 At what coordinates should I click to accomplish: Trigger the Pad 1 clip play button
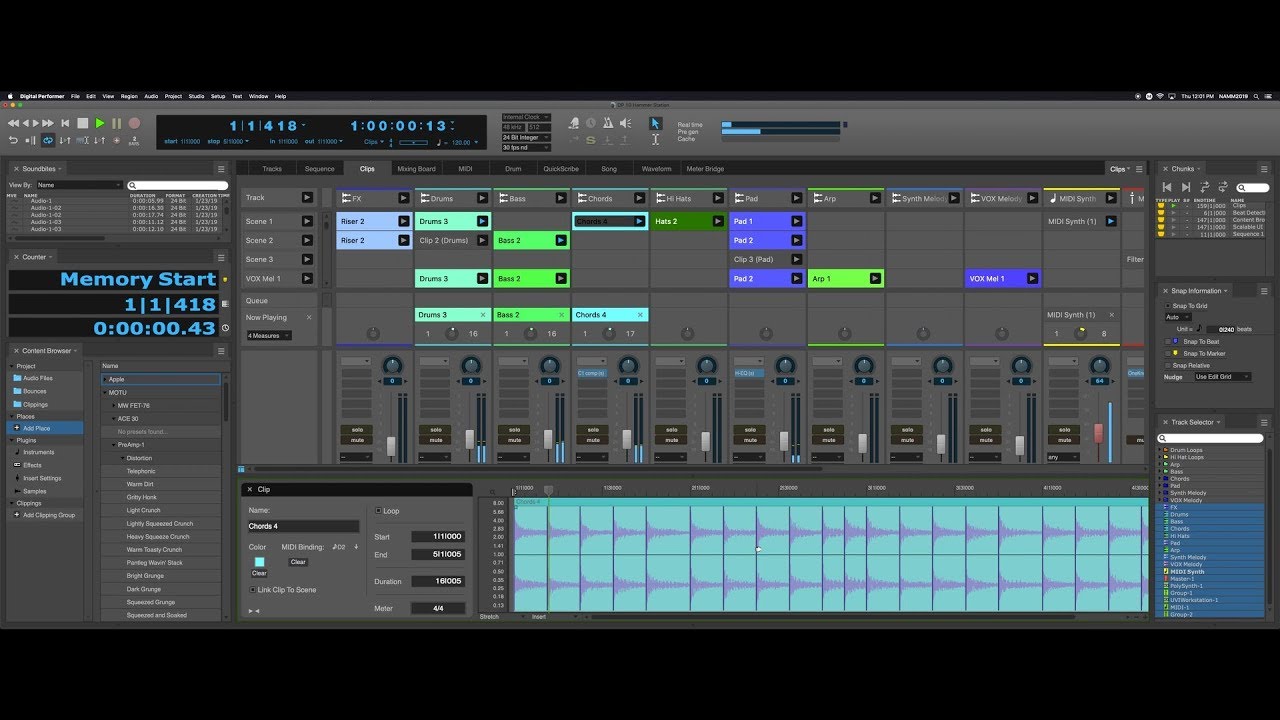(x=797, y=221)
